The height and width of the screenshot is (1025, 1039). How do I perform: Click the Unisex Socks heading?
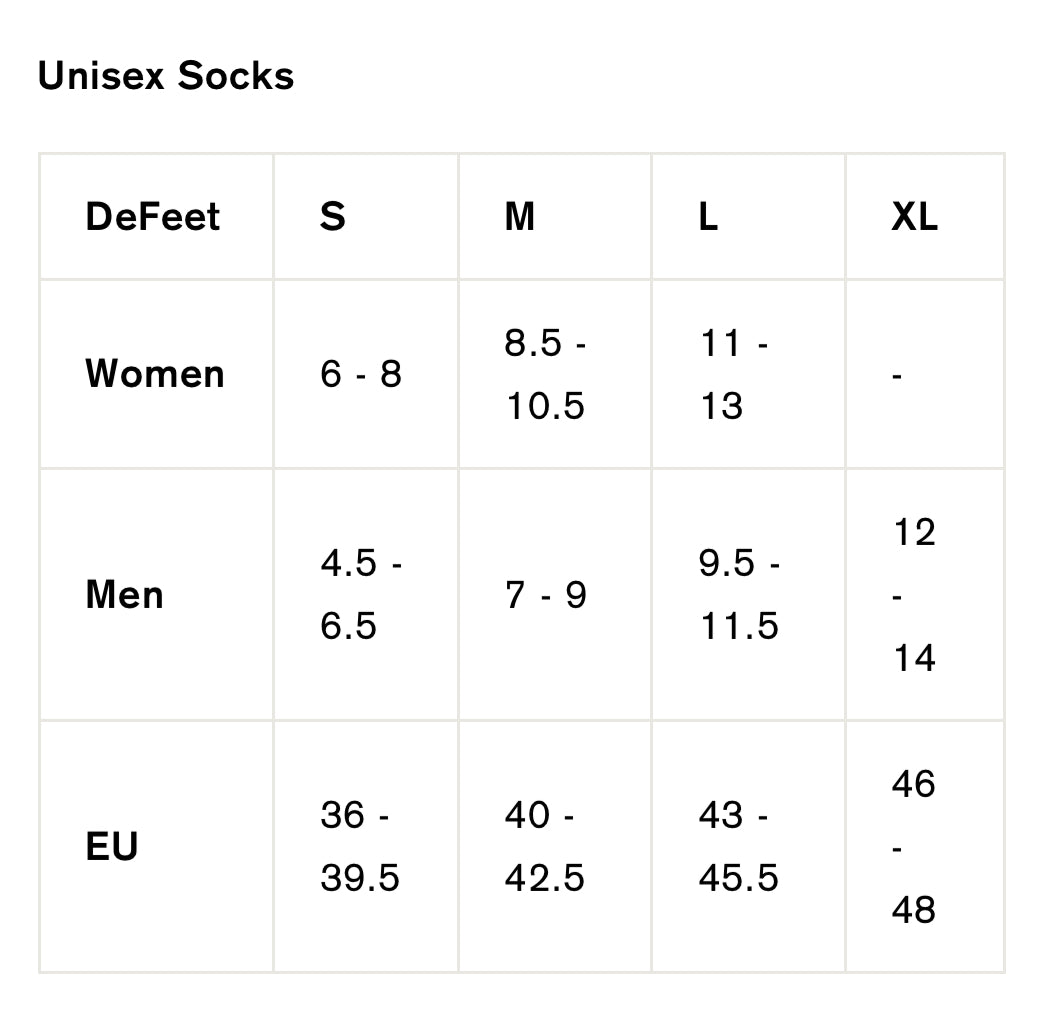click(166, 76)
